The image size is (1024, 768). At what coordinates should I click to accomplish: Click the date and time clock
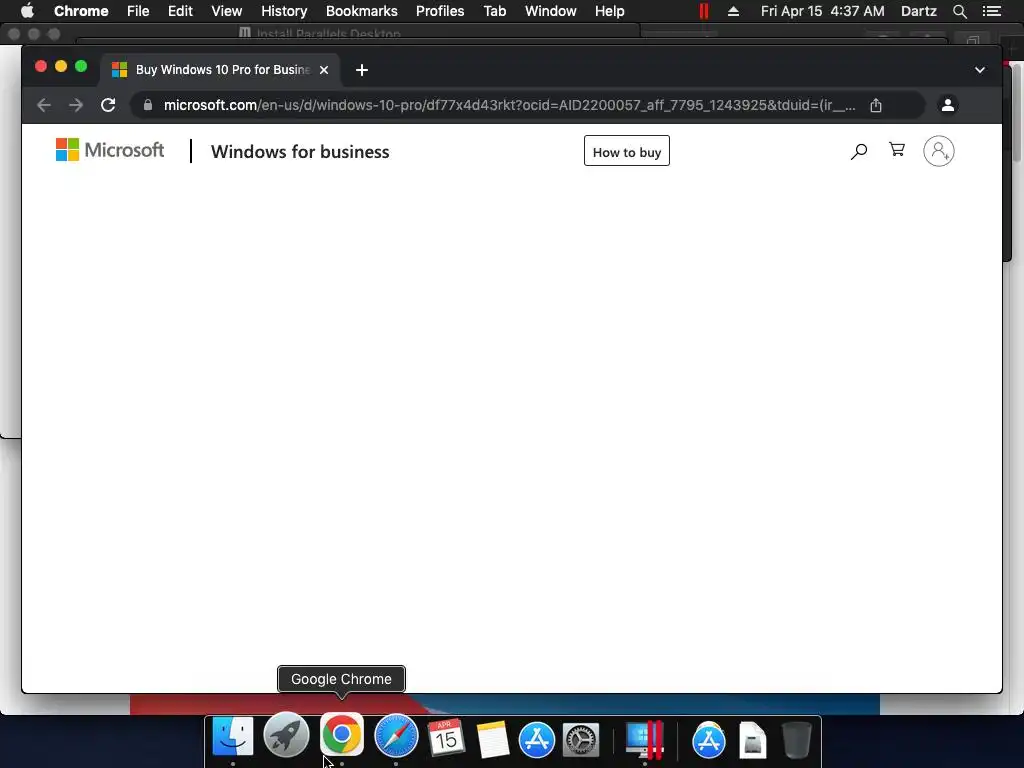(x=823, y=11)
